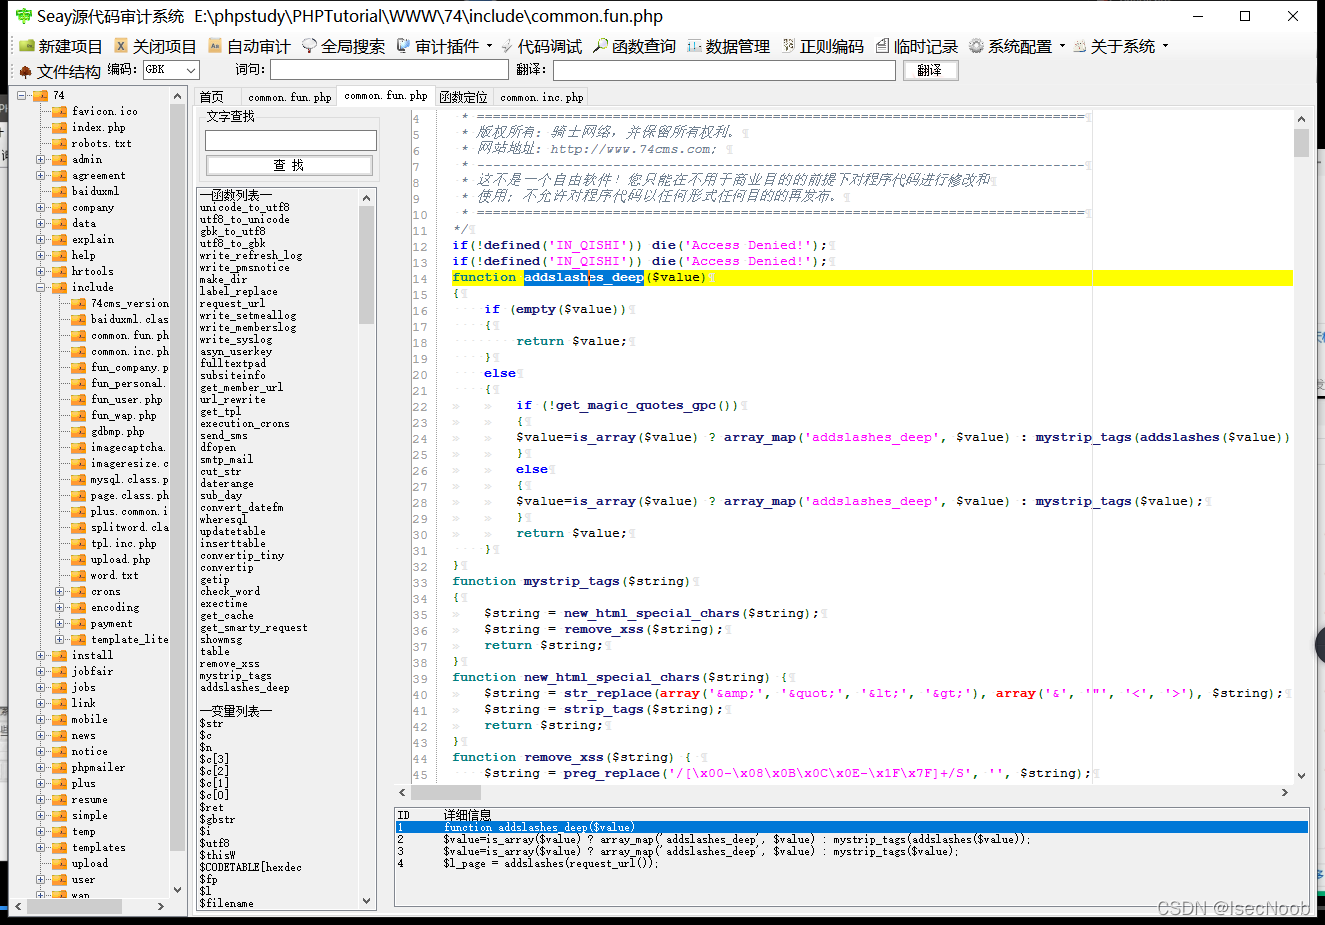Select the resume folder
Screen dimensions: 1325x925
[89, 800]
